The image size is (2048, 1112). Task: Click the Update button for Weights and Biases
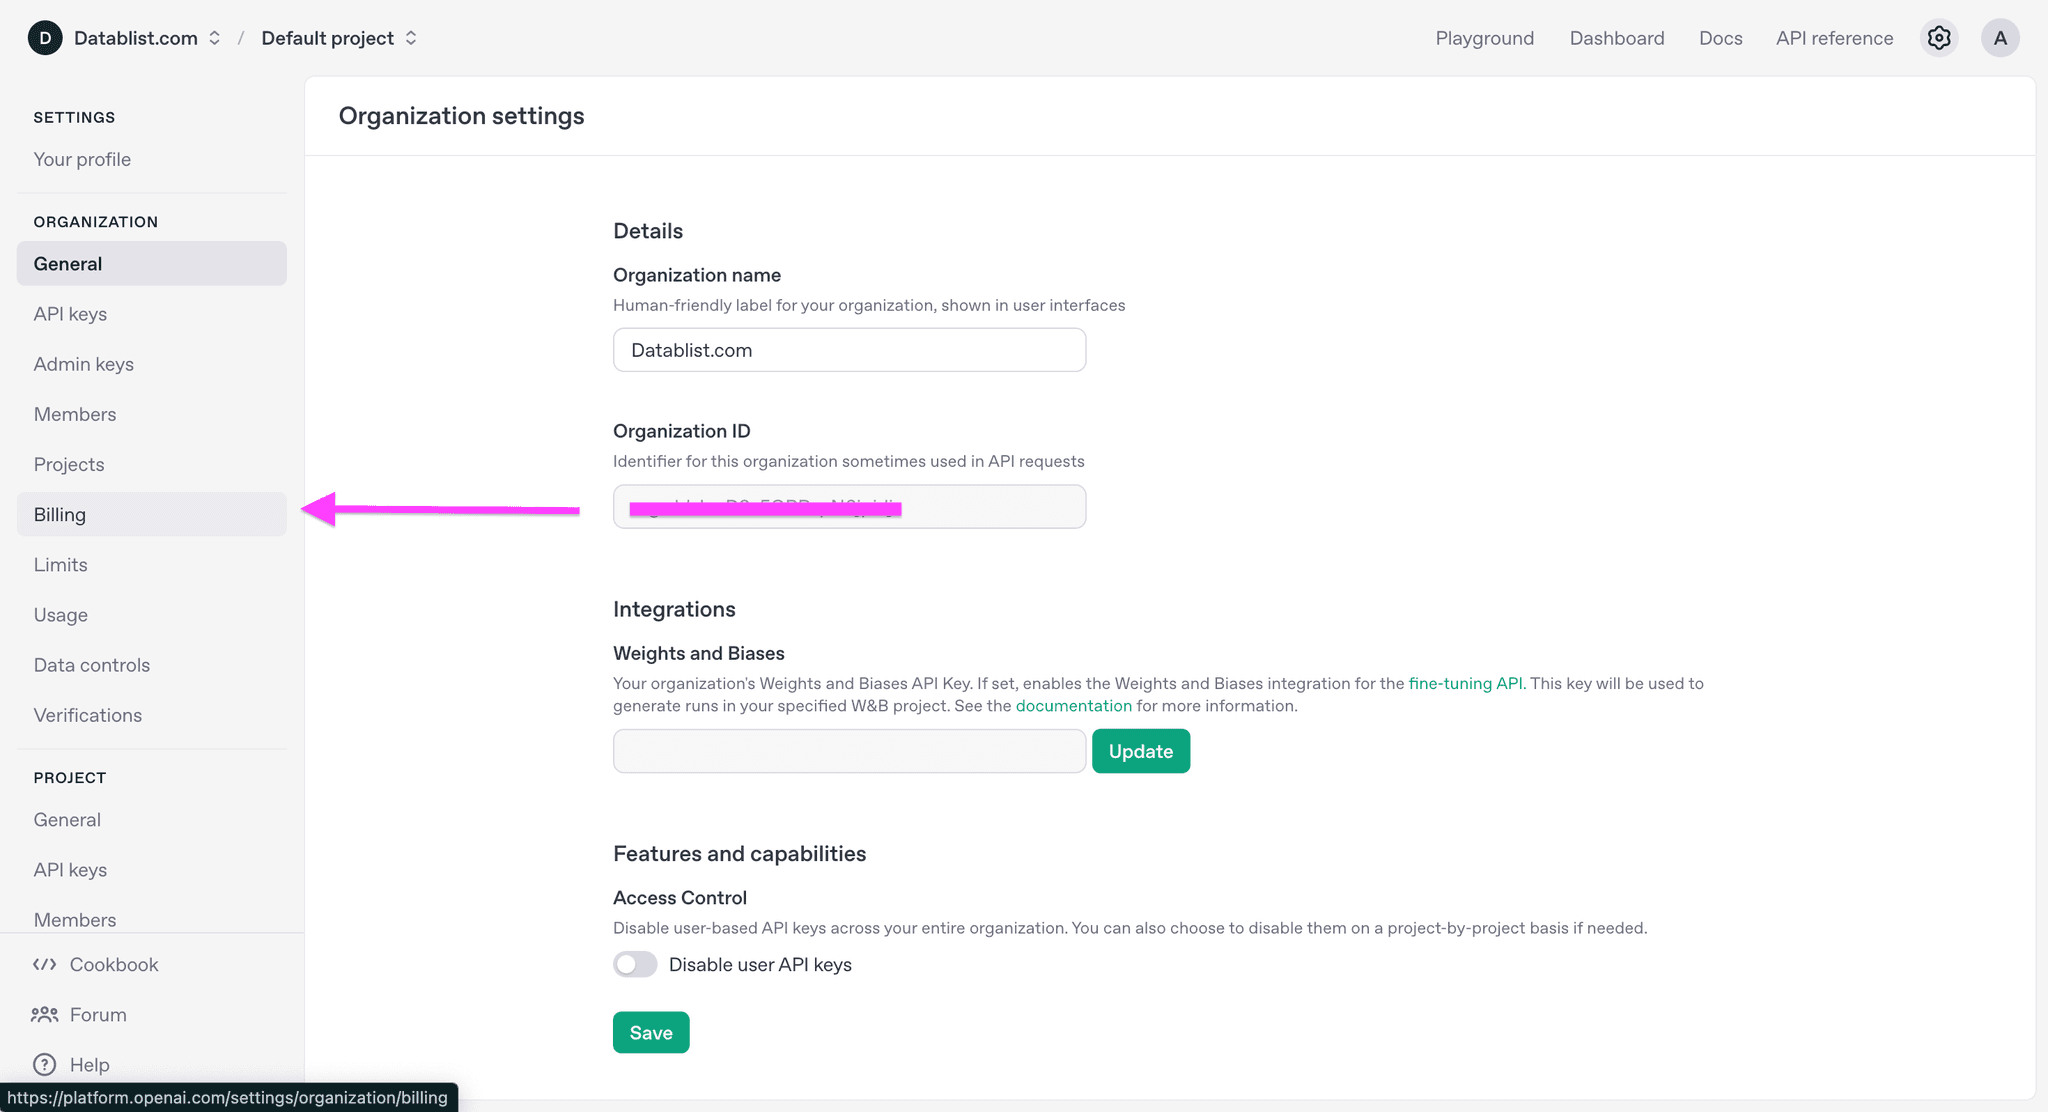(1140, 750)
